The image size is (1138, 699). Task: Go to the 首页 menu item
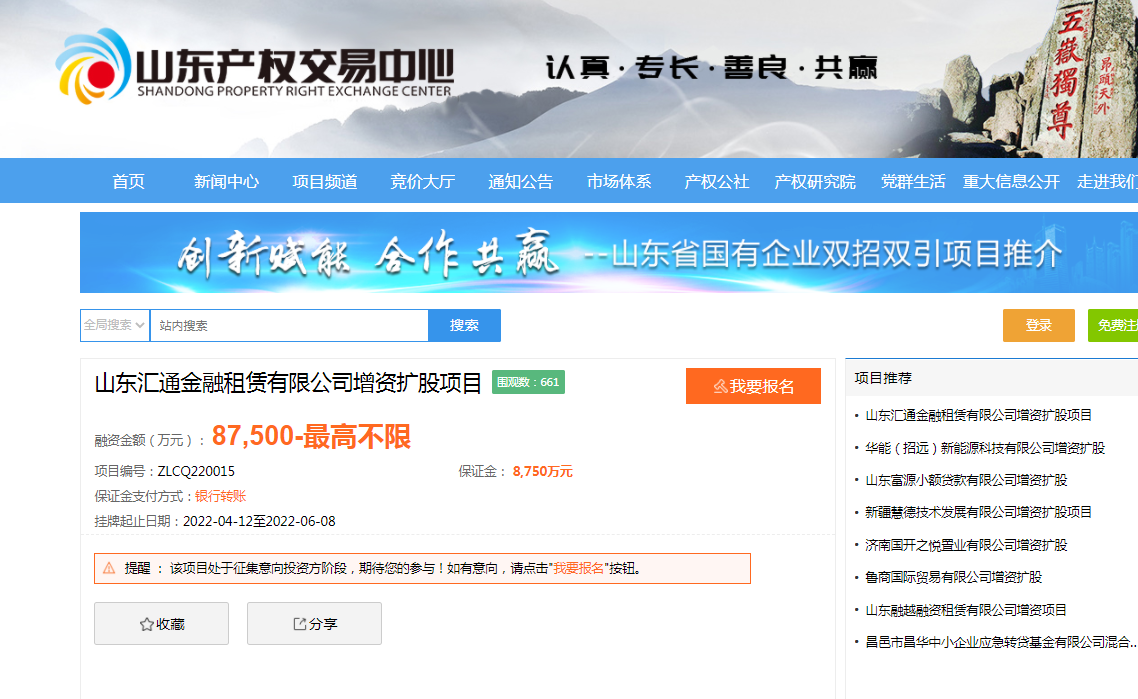point(128,181)
